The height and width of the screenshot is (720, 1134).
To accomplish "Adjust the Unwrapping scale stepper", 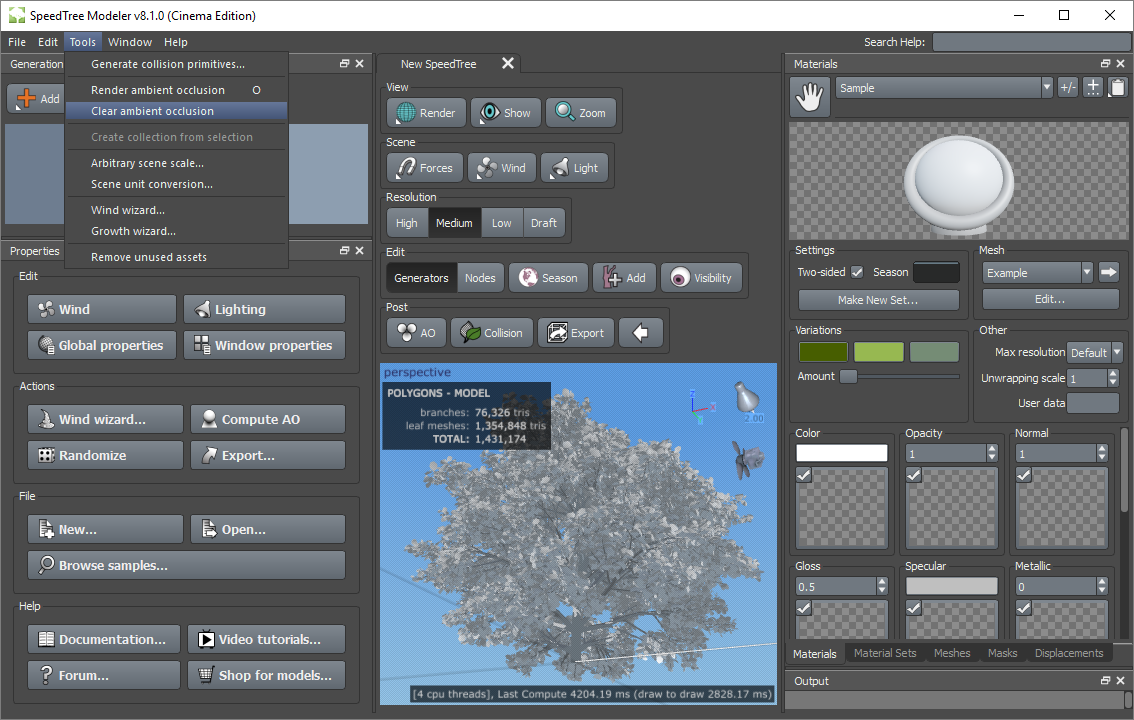I will tap(1112, 378).
